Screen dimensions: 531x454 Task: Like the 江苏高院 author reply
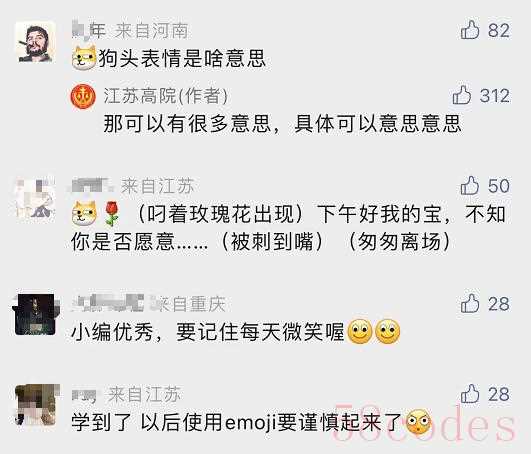[x=462, y=95]
